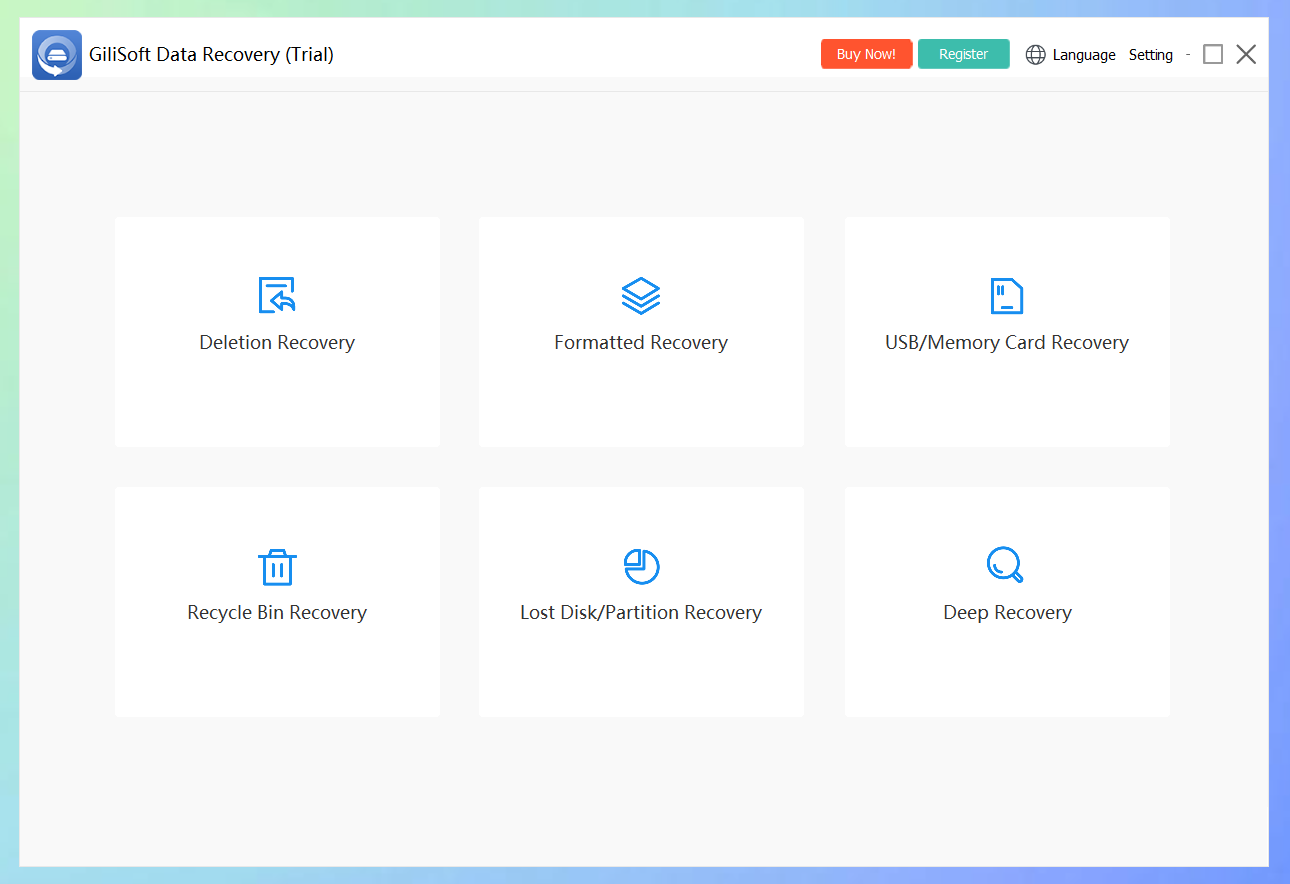The image size is (1290, 884).
Task: Start Deep Recovery using the magnifier icon
Action: pos(1007,566)
